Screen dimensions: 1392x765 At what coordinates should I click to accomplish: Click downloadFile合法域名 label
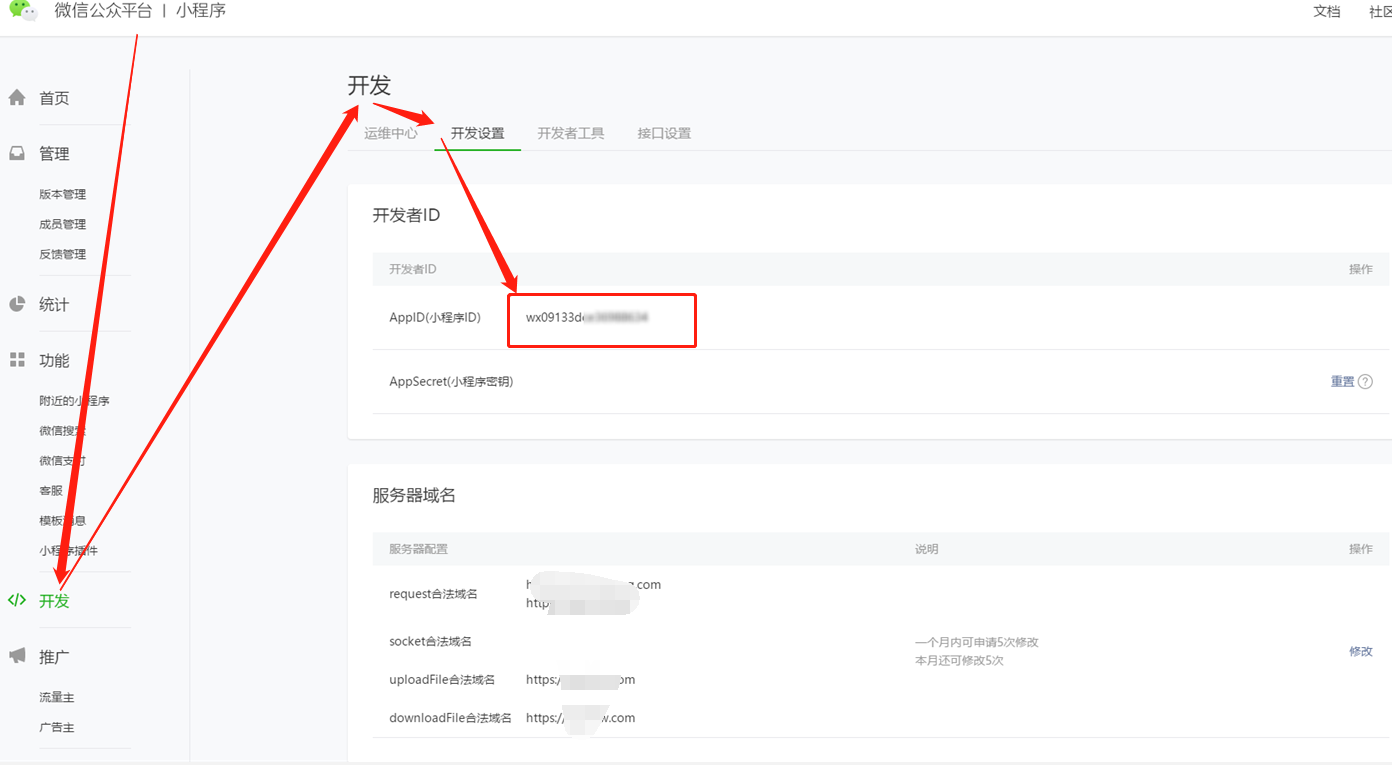[x=450, y=718]
